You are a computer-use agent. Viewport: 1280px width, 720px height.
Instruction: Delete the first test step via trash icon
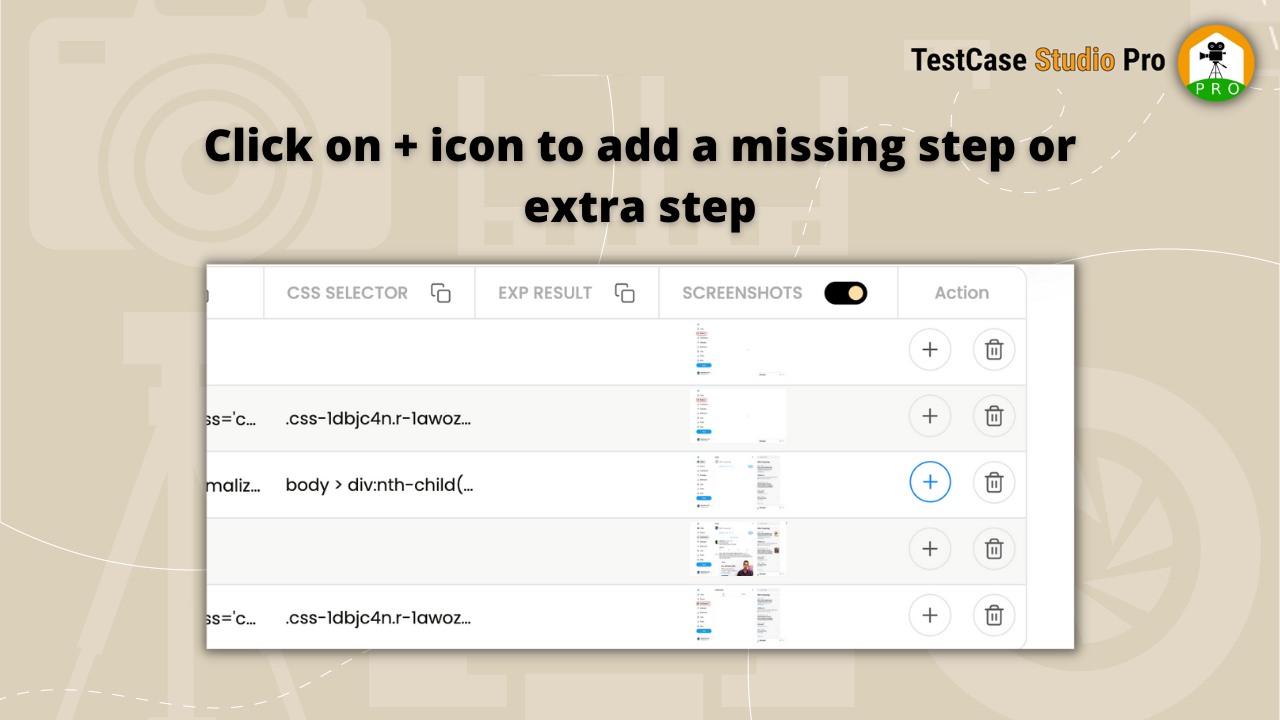point(994,349)
